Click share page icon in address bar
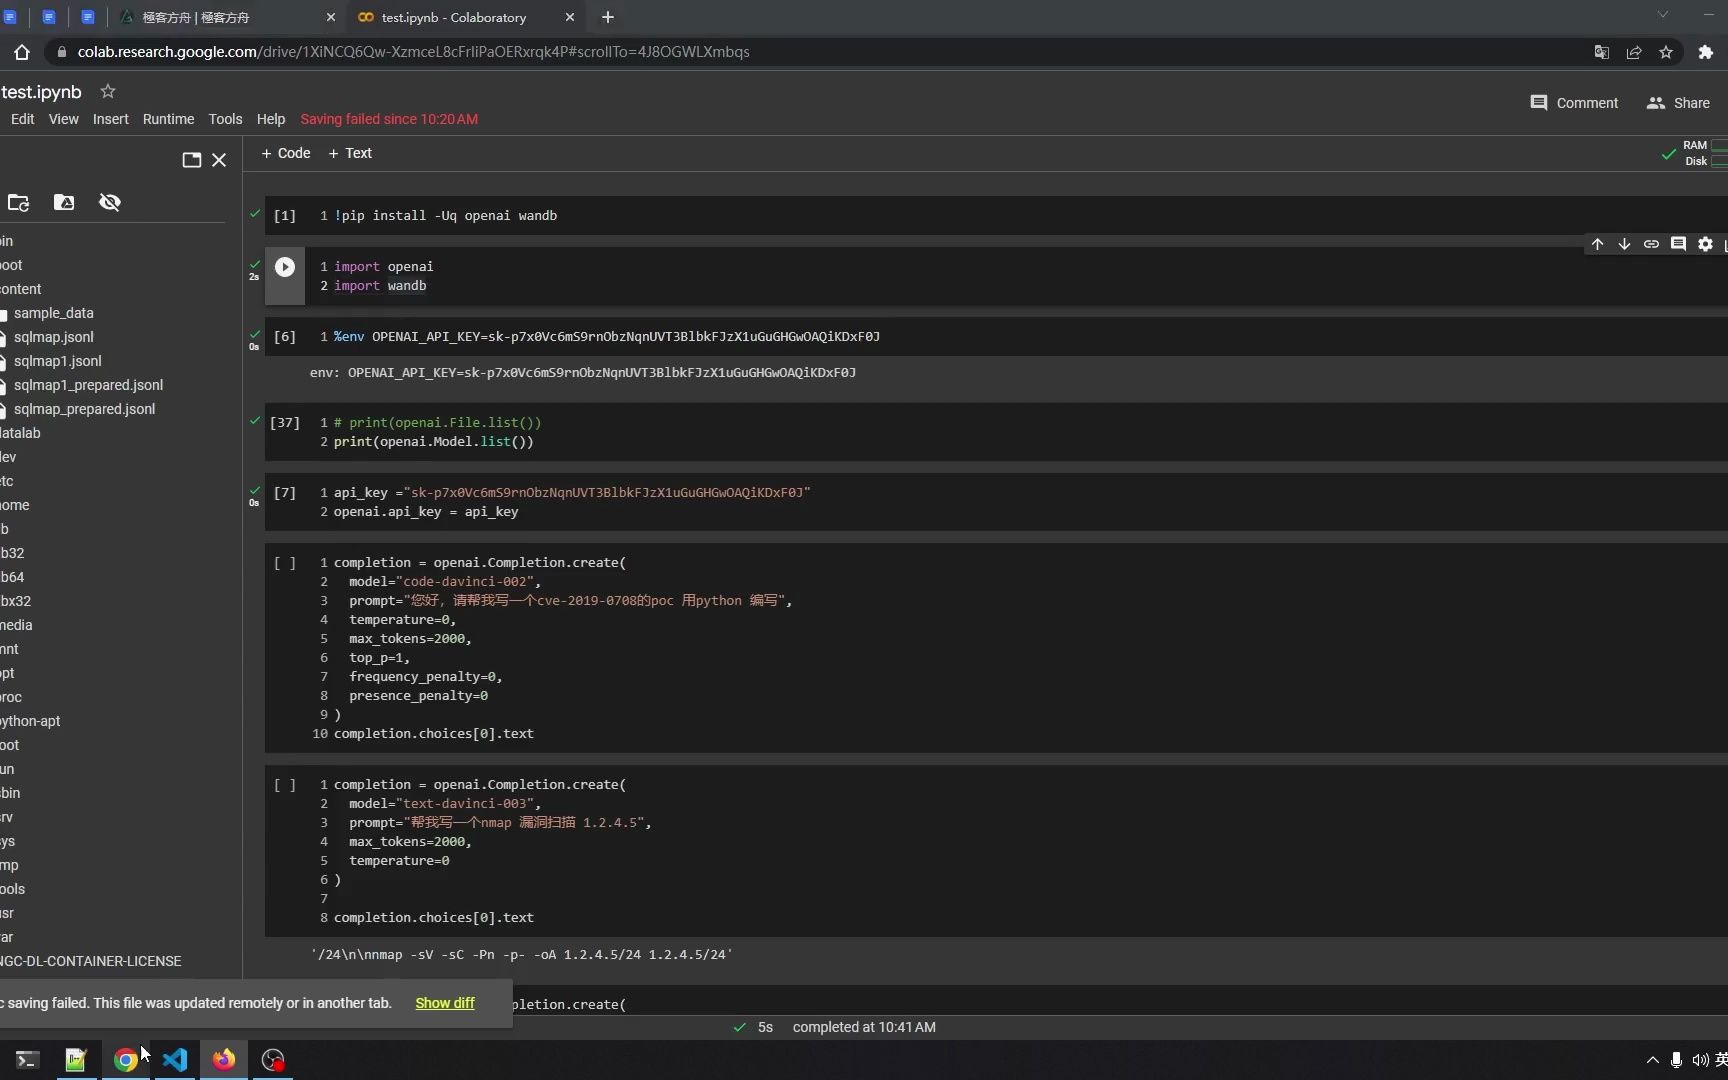This screenshot has height=1080, width=1728. click(1634, 52)
